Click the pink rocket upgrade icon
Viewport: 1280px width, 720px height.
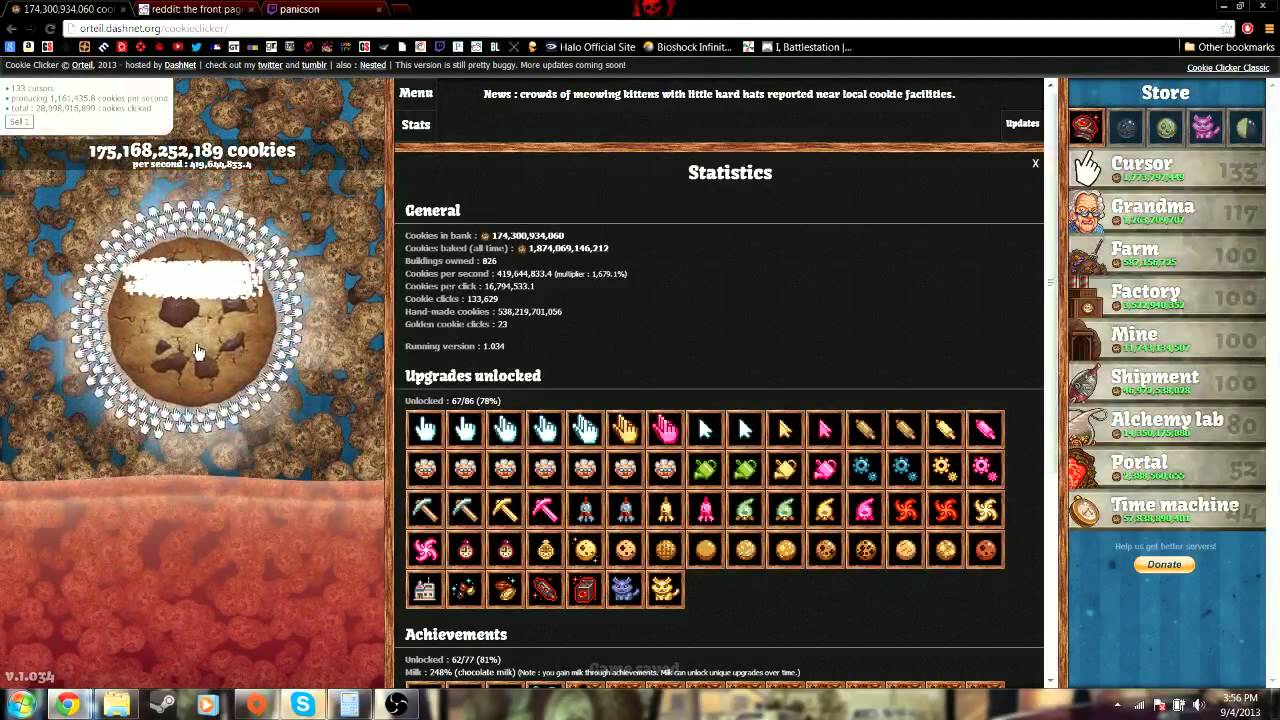(705, 510)
